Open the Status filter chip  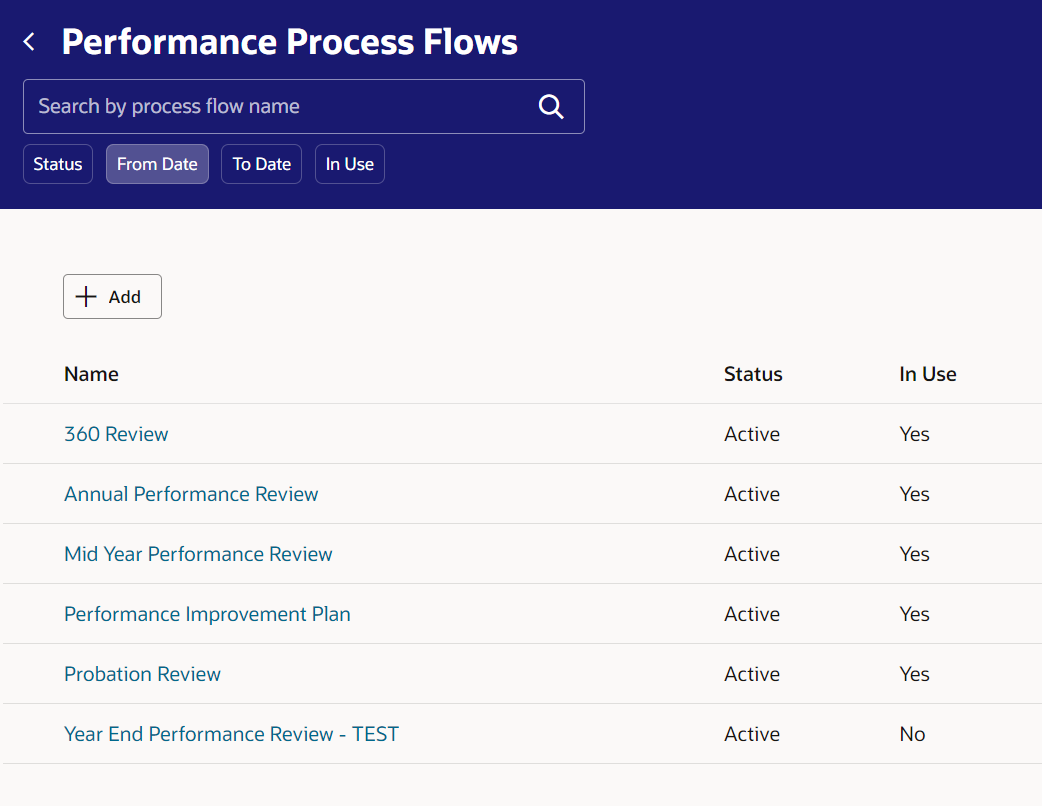click(58, 164)
